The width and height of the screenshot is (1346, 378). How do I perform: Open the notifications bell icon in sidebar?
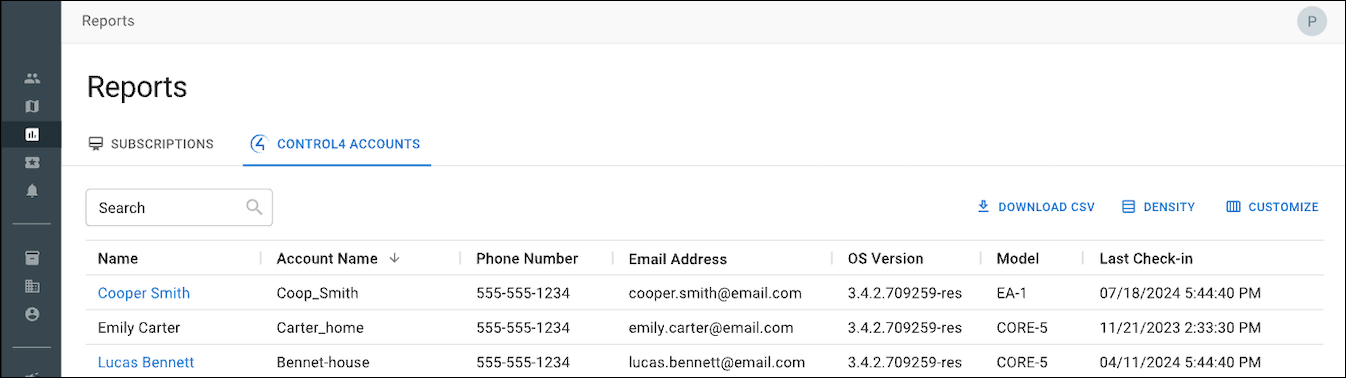pyautogui.click(x=31, y=190)
